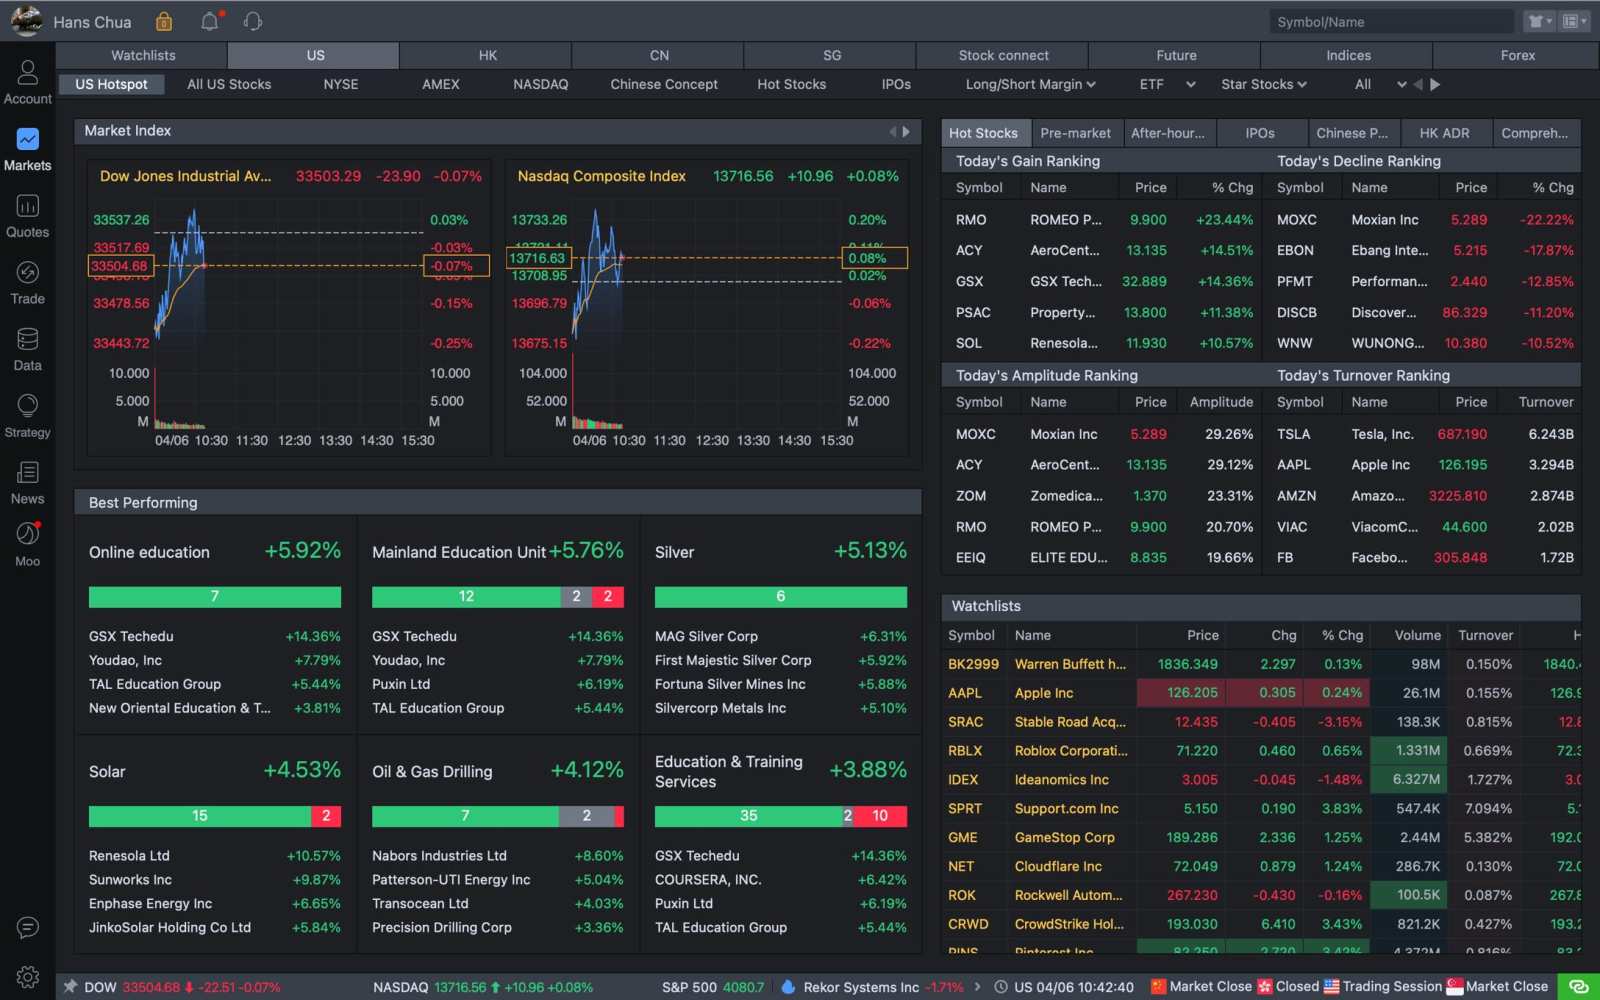Open Dow Jones Industrial Average chart title
The image size is (1600, 1000).
(185, 176)
